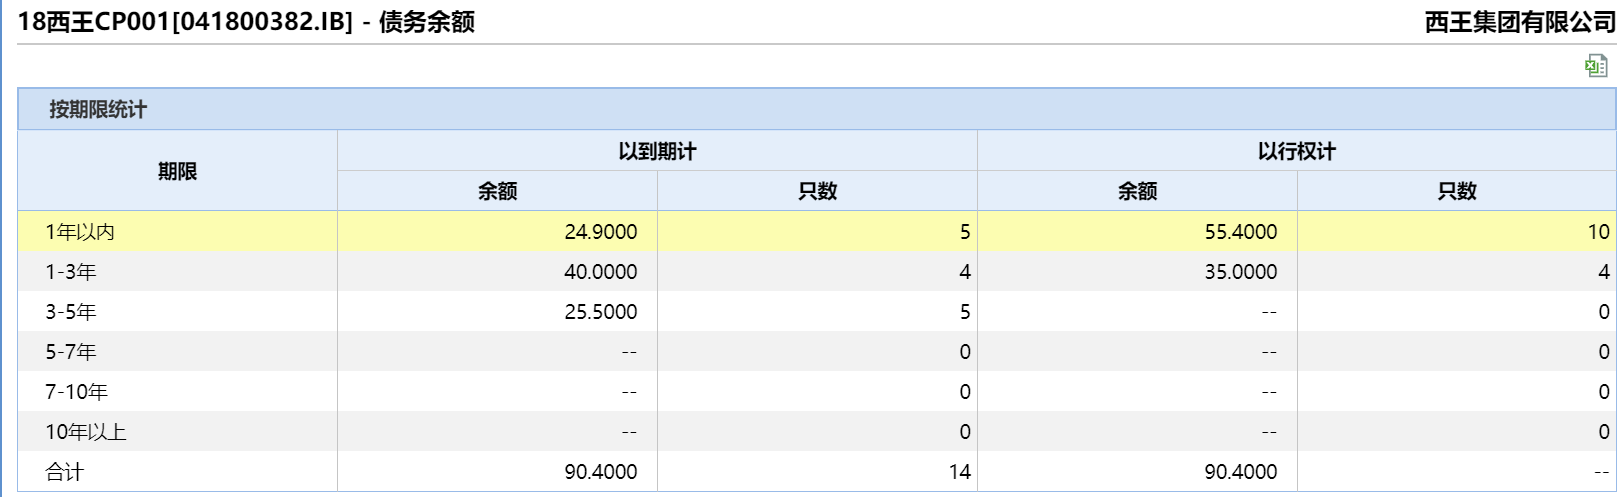Click 余额 header under 以行权计
Image resolution: width=1621 pixels, height=497 pixels.
1137,191
